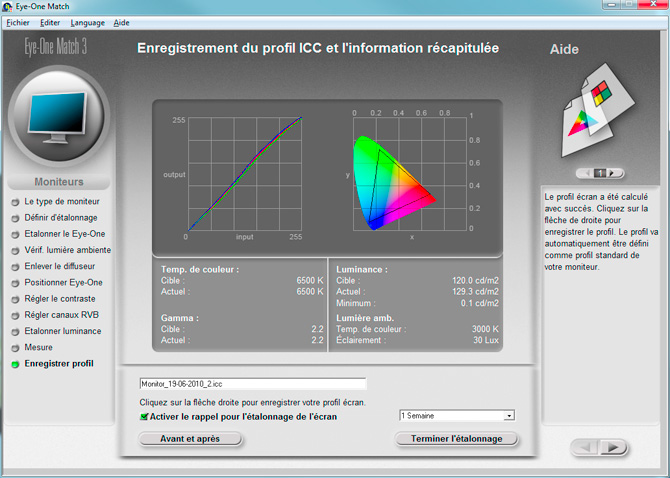Click bullet beside Positionner Eye-One
This screenshot has width=670, height=478.
pos(15,283)
